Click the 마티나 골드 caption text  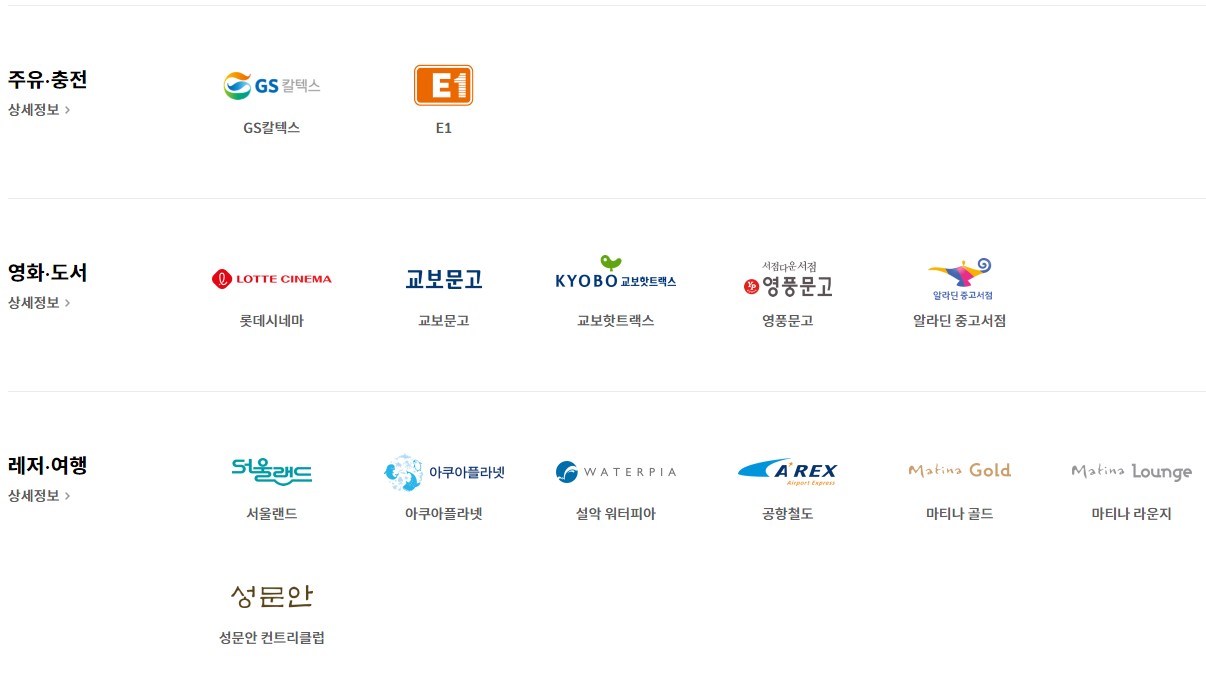tap(960, 514)
